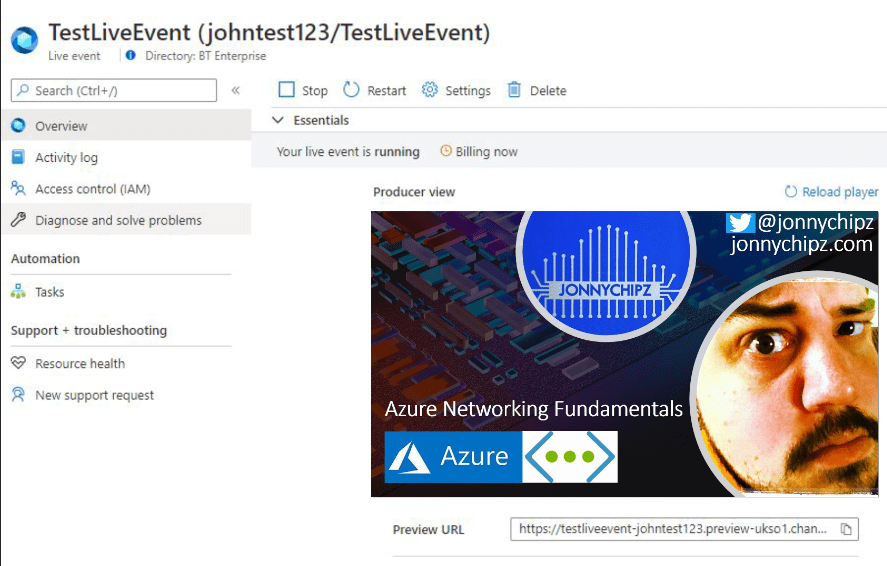Copy the Preview URL with copy icon
This screenshot has width=887, height=566.
coord(846,529)
